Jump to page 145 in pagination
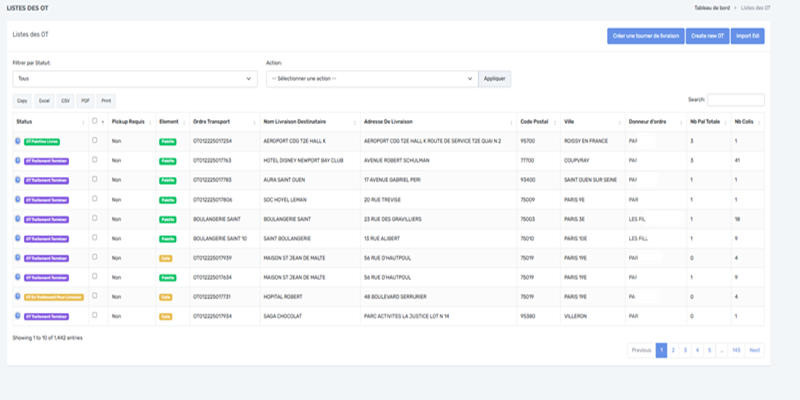Image resolution: width=800 pixels, height=400 pixels. click(x=736, y=350)
